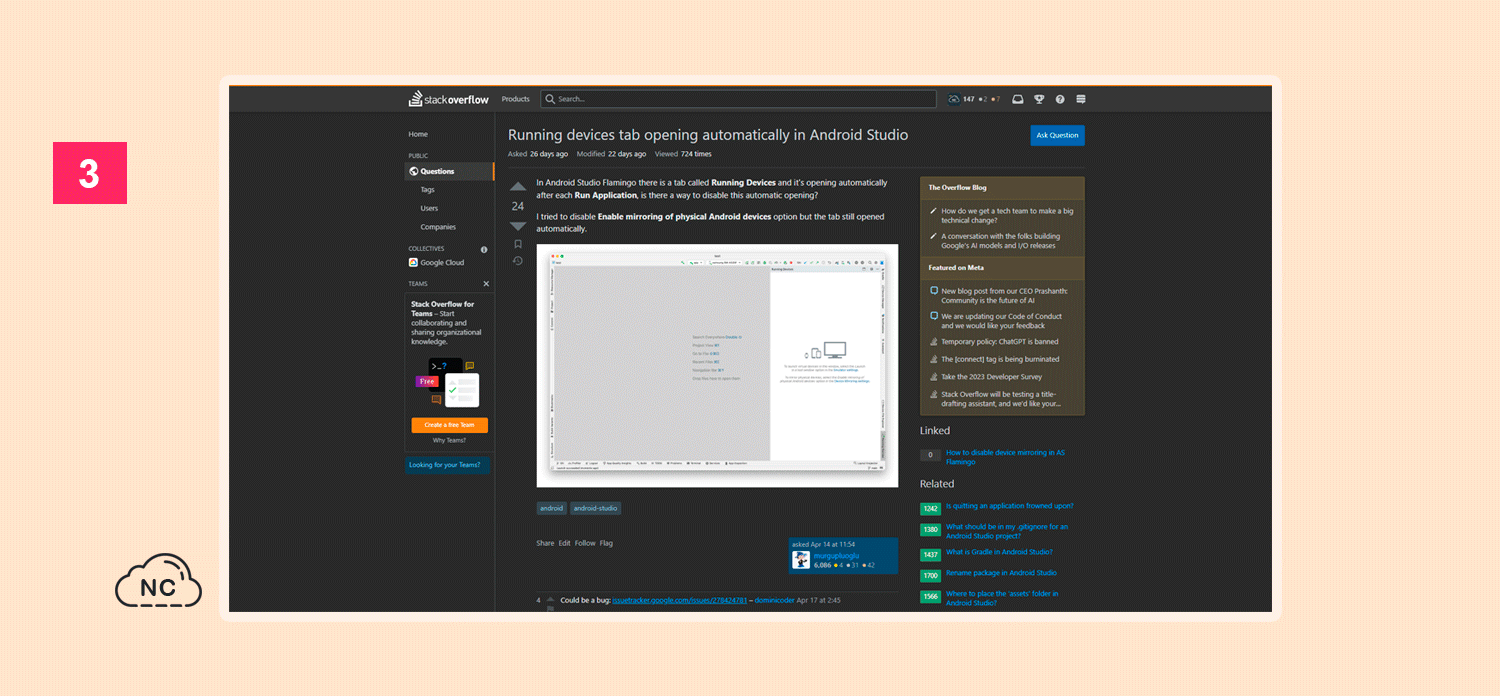Click Follow under the question

tap(585, 543)
